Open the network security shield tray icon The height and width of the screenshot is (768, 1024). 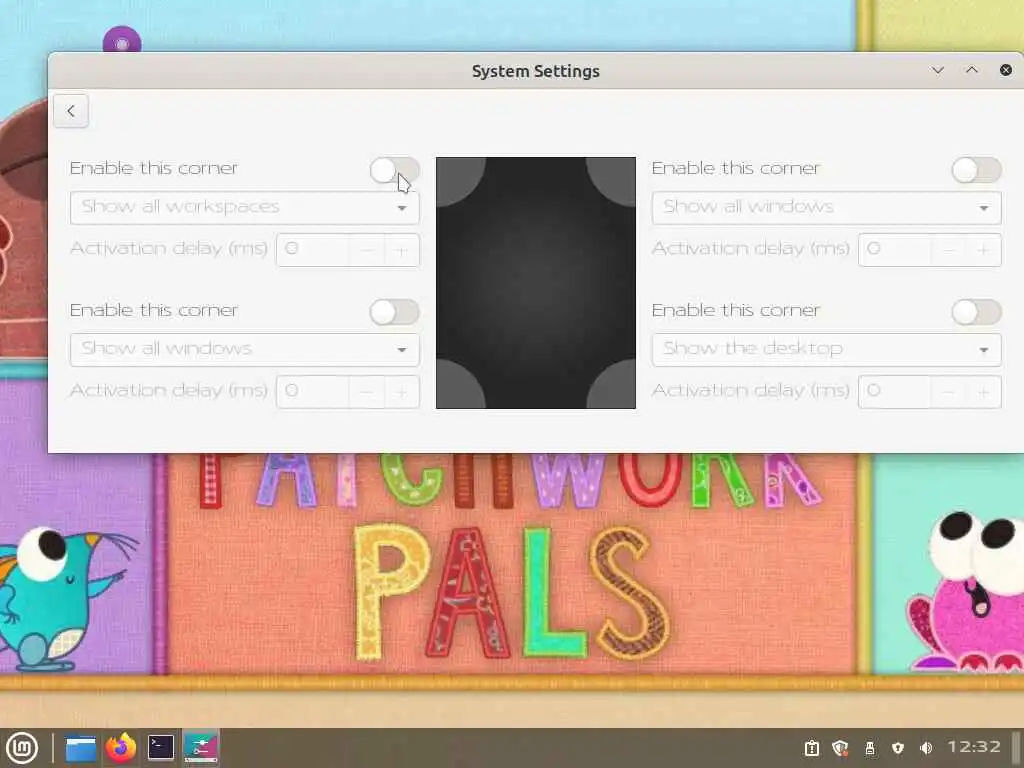898,748
